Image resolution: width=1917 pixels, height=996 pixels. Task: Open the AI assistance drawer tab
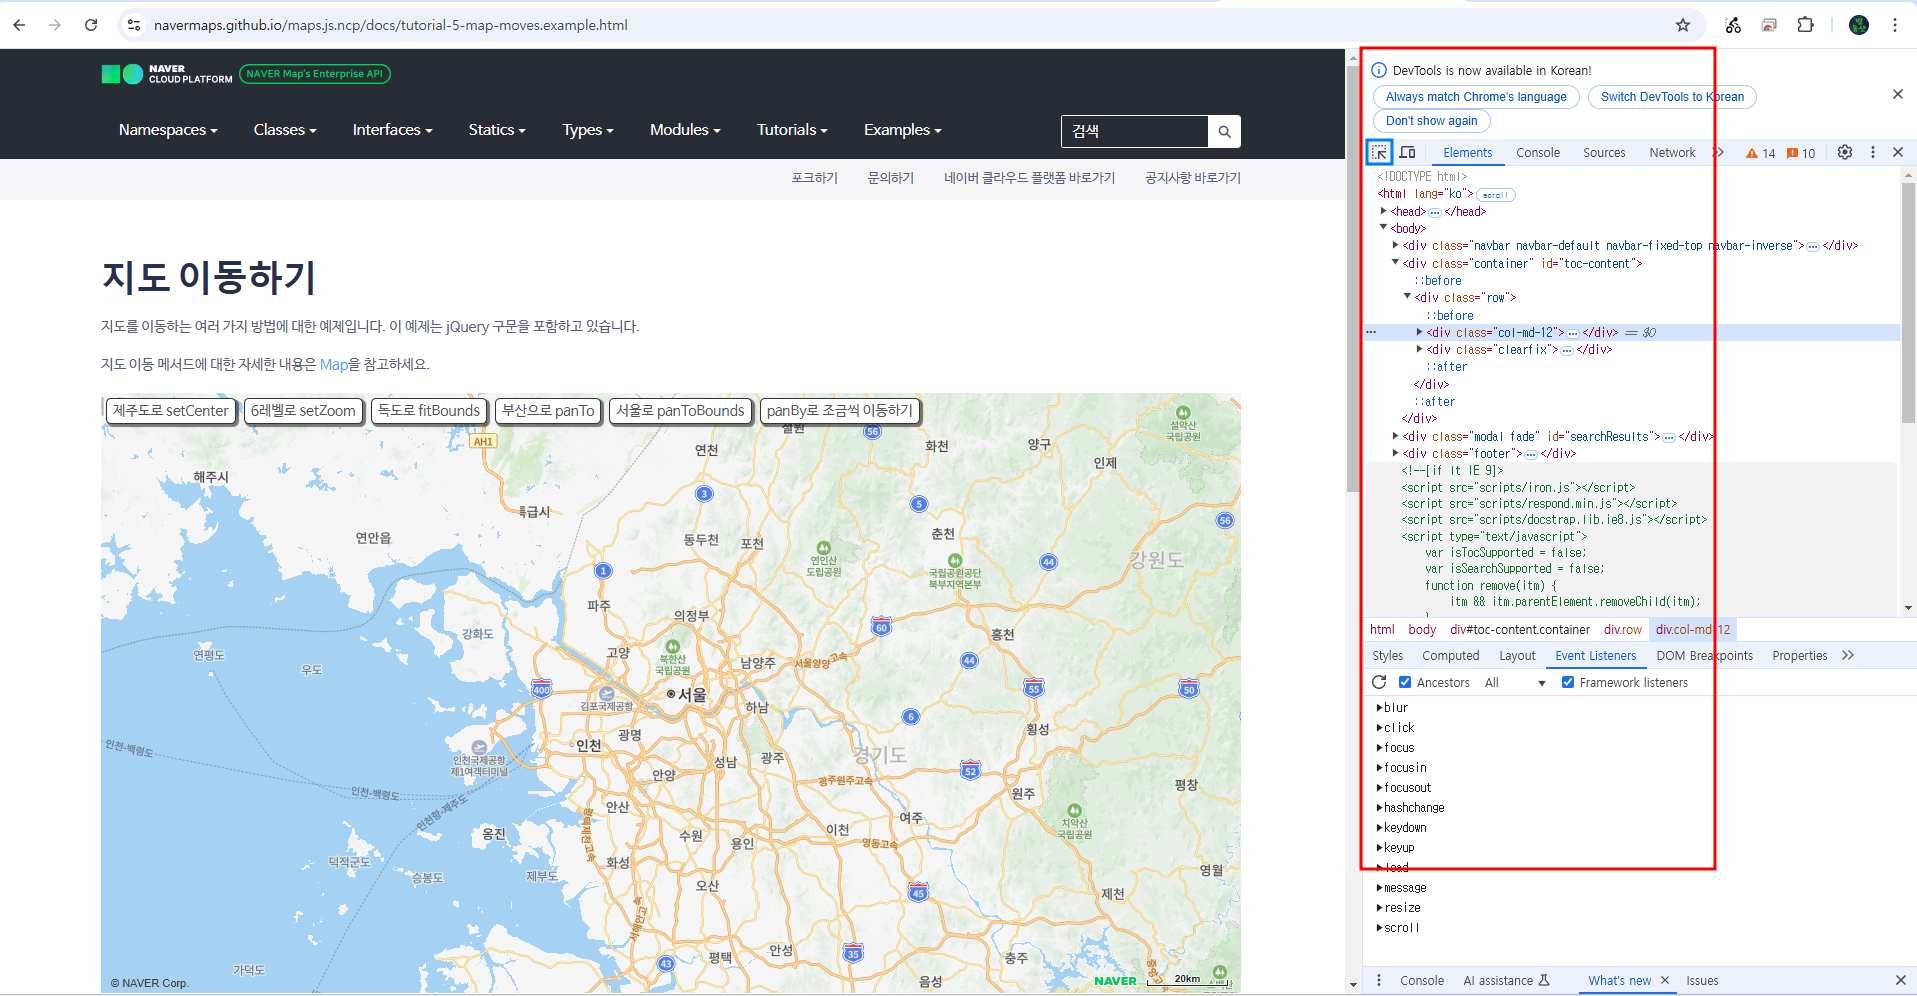point(1506,980)
